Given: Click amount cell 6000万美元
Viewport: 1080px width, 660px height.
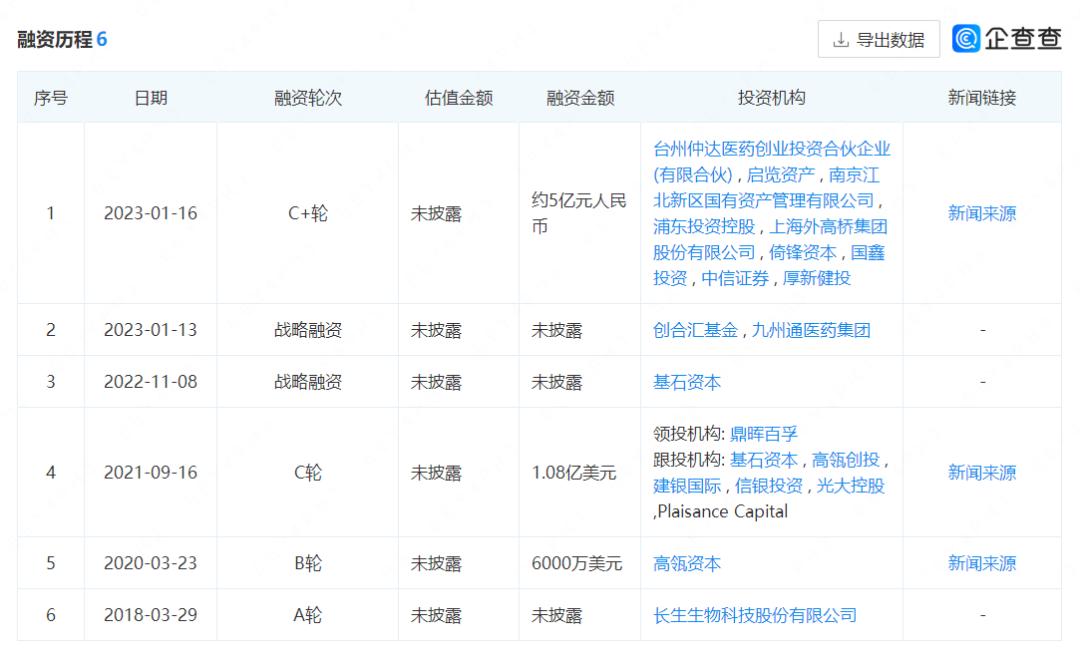Looking at the screenshot, I should point(577,564).
